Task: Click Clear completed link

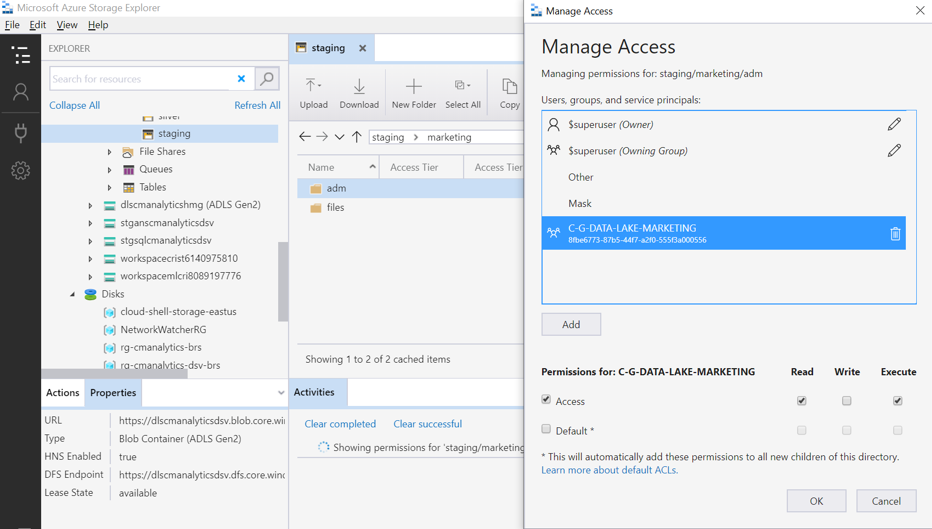Action: coord(340,424)
